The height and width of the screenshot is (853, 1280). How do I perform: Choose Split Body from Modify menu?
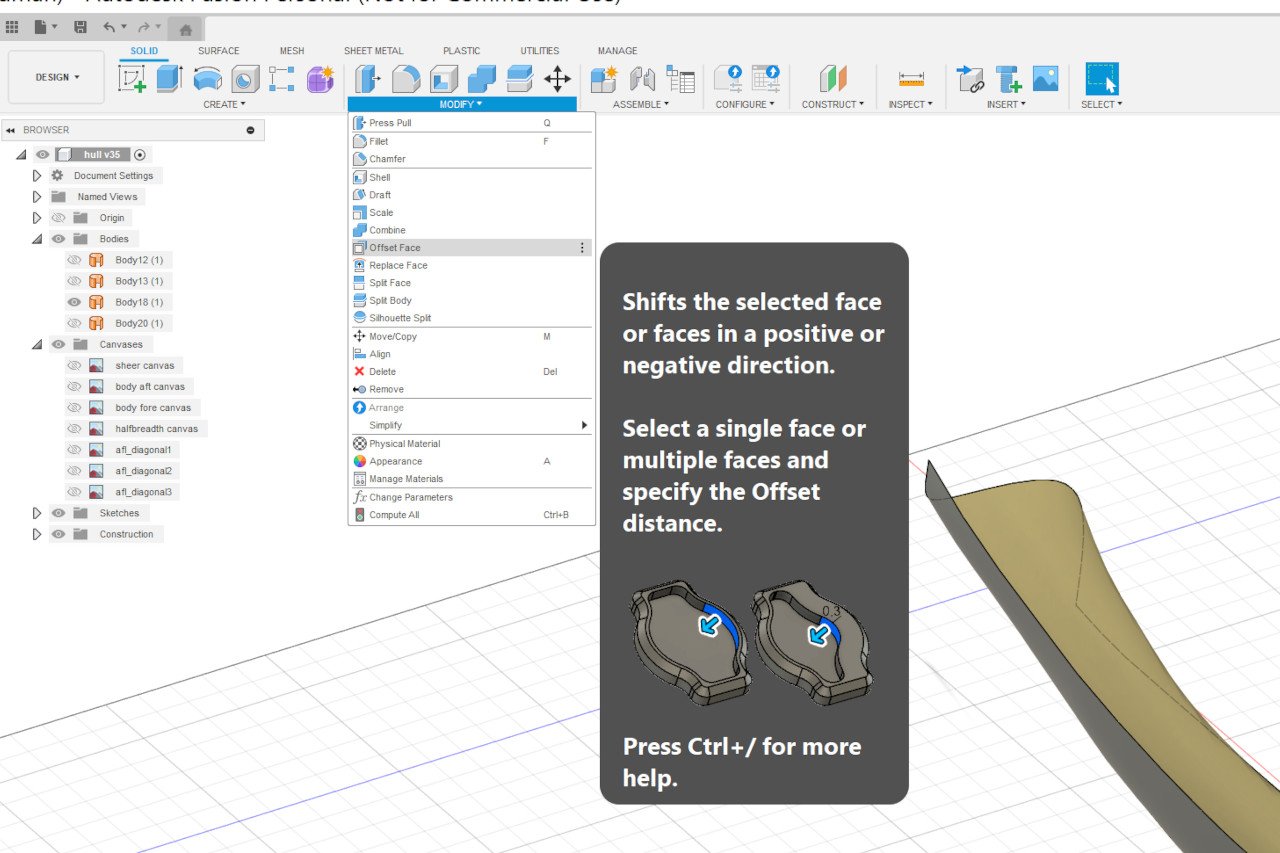pyautogui.click(x=470, y=300)
